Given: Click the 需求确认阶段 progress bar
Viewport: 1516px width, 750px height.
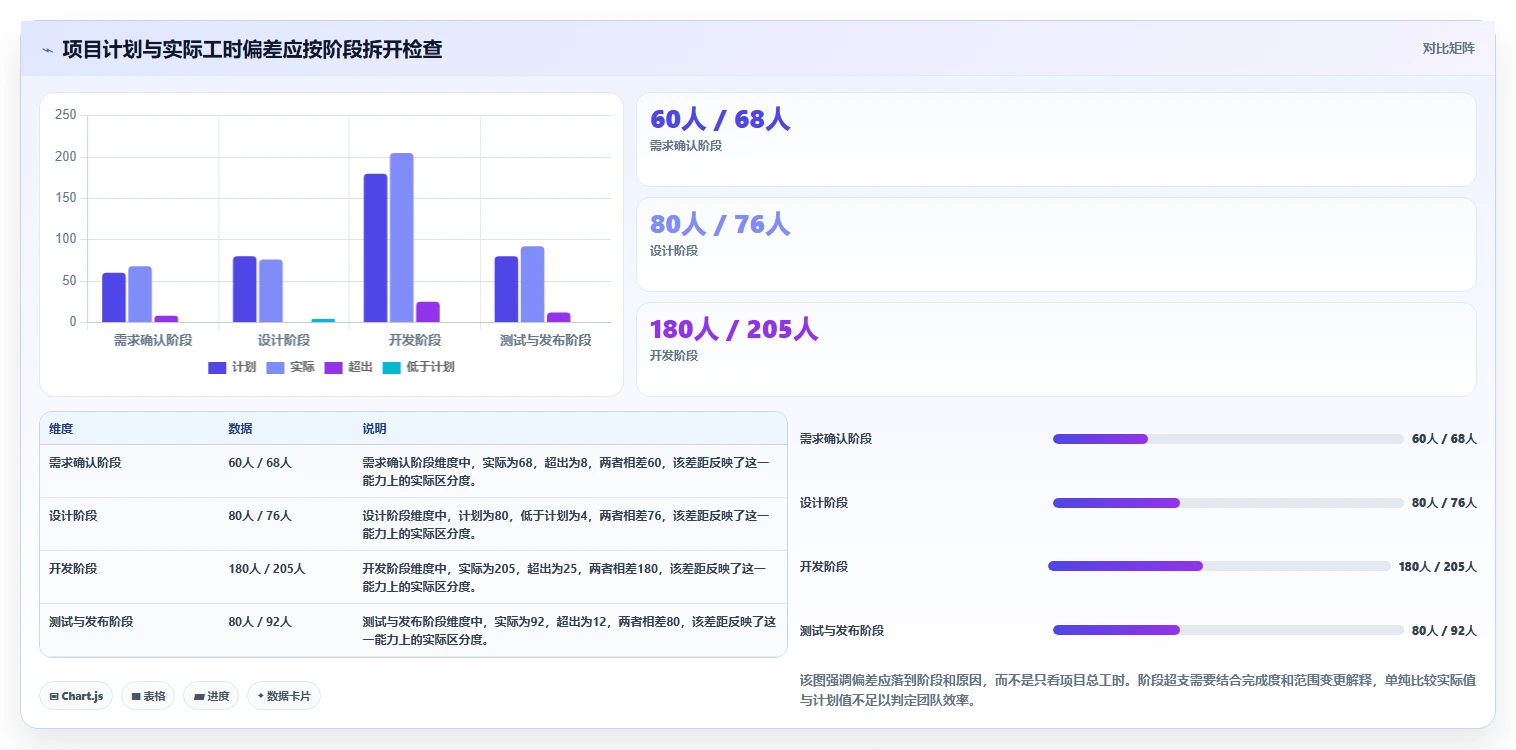Looking at the screenshot, I should pyautogui.click(x=1228, y=439).
